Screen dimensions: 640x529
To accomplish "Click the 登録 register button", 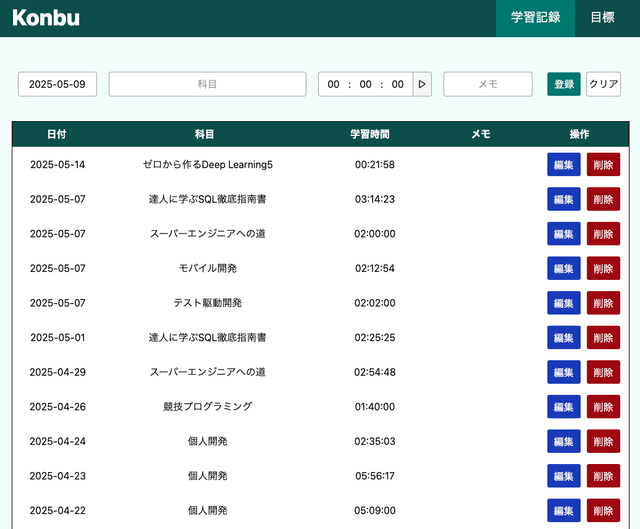I will [x=564, y=84].
